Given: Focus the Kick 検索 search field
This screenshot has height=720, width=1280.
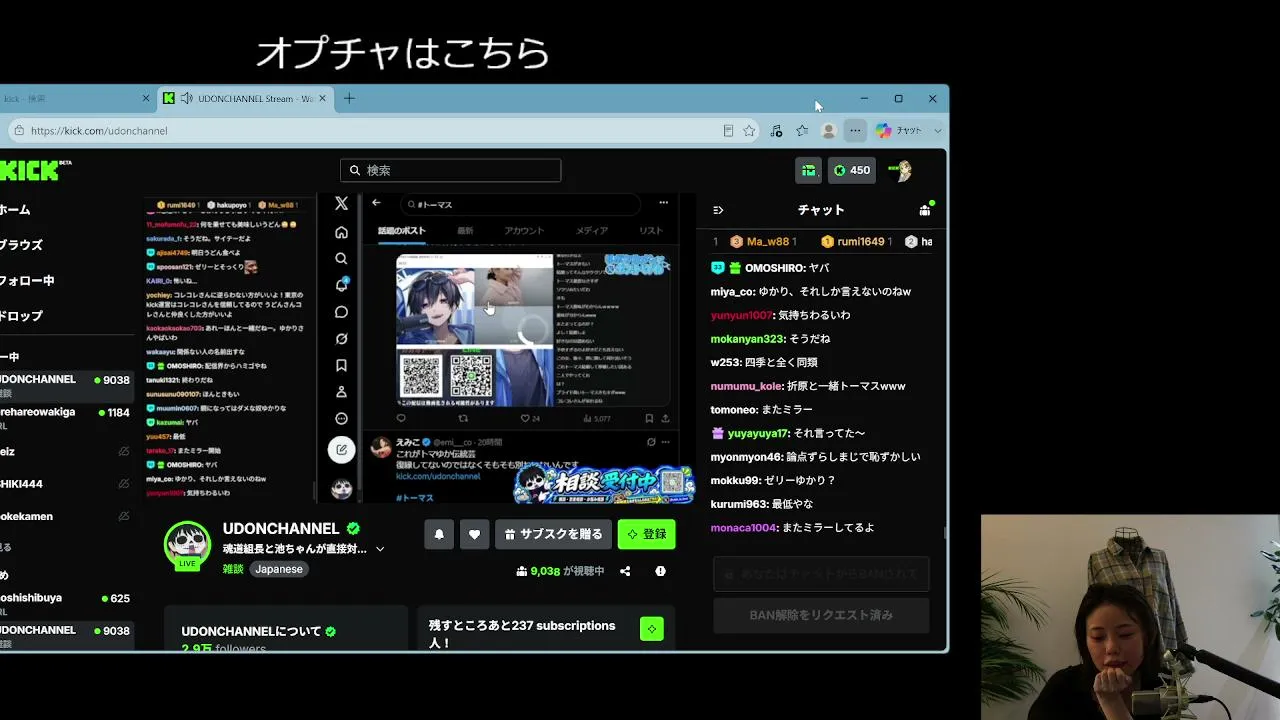Looking at the screenshot, I should 450,170.
